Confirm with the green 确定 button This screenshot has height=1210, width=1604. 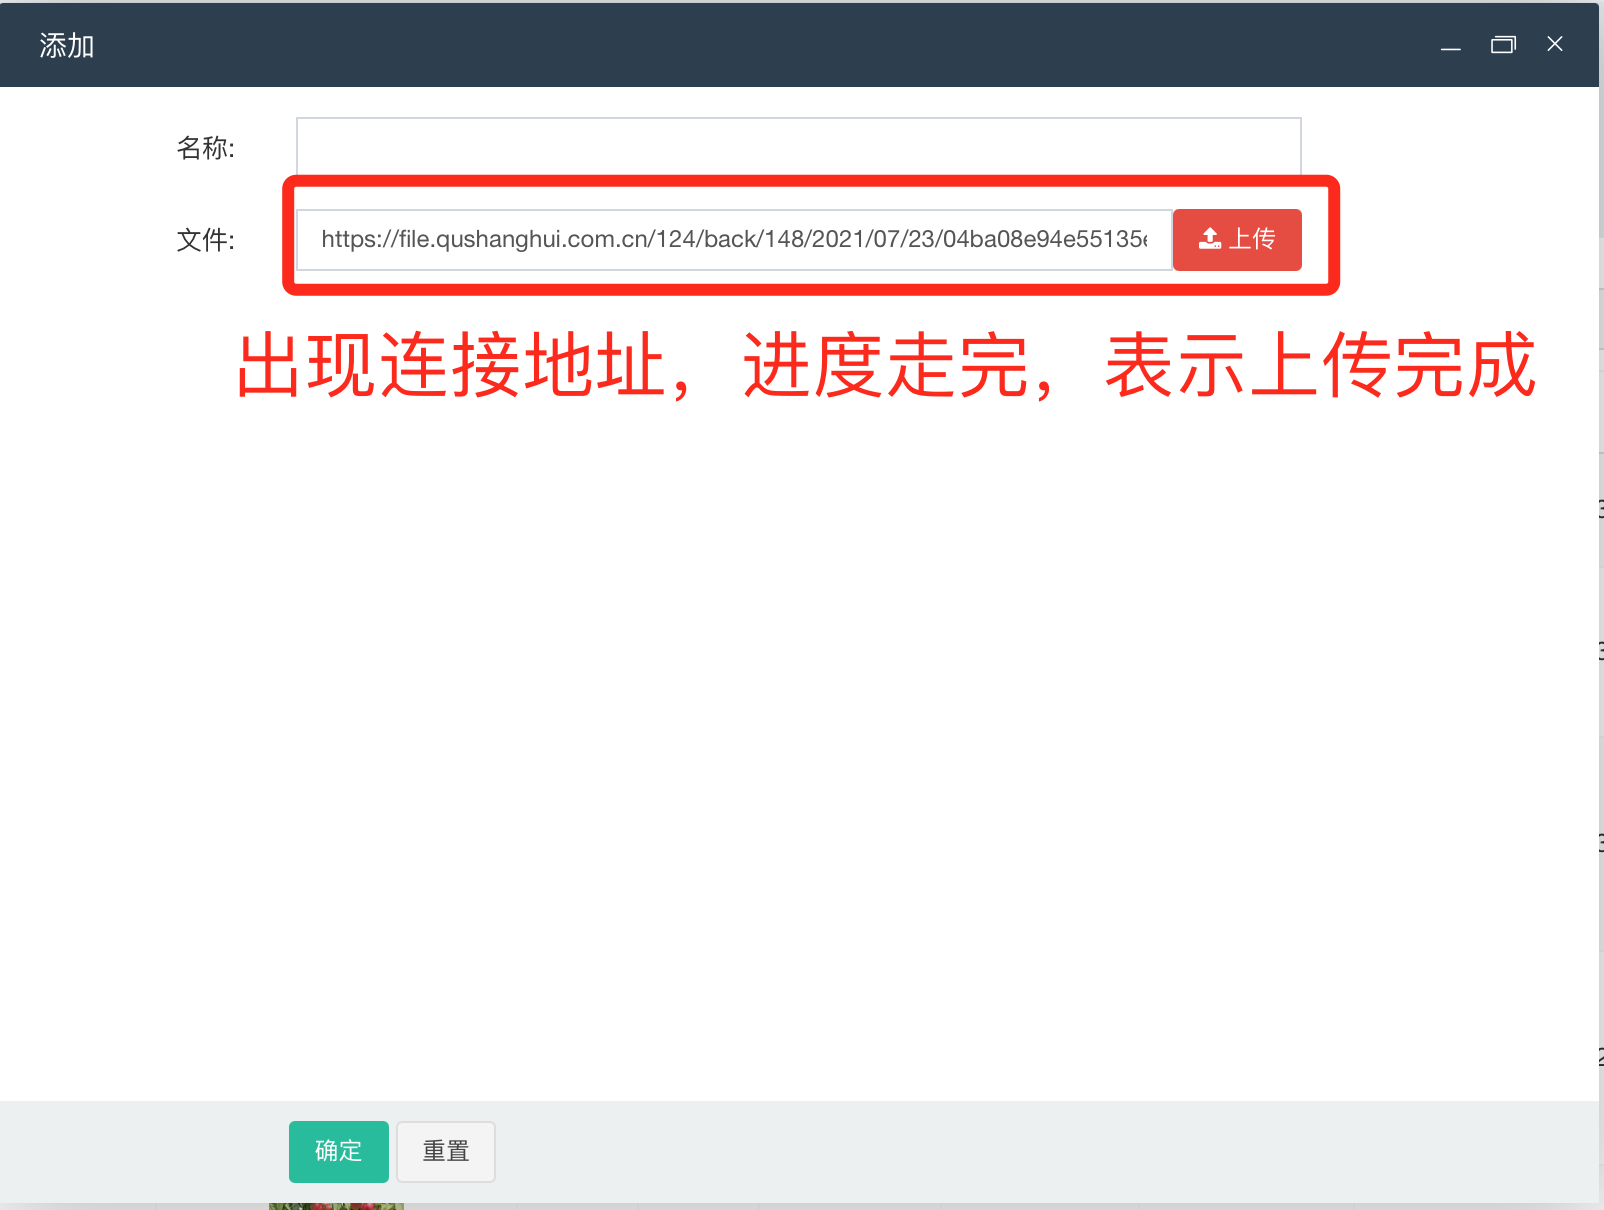338,1151
